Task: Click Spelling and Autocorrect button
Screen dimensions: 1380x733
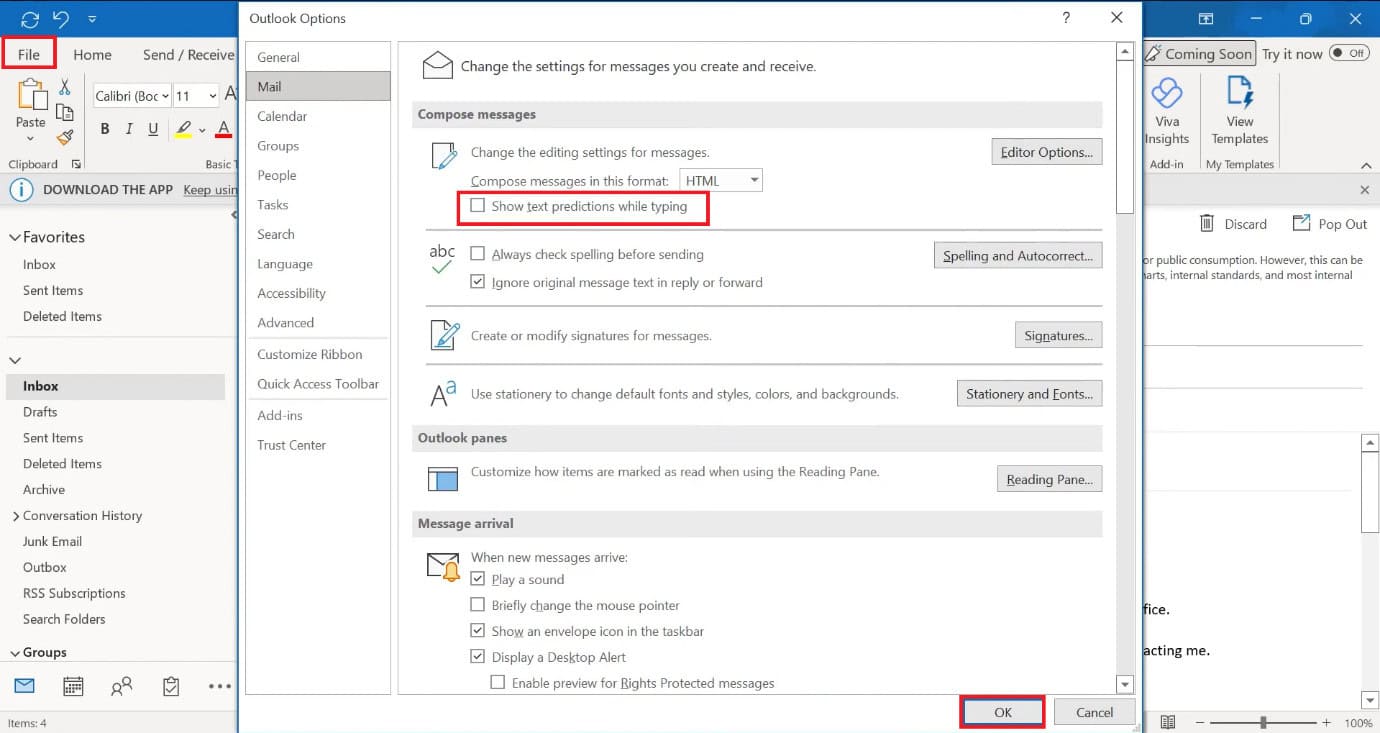Action: 1018,256
